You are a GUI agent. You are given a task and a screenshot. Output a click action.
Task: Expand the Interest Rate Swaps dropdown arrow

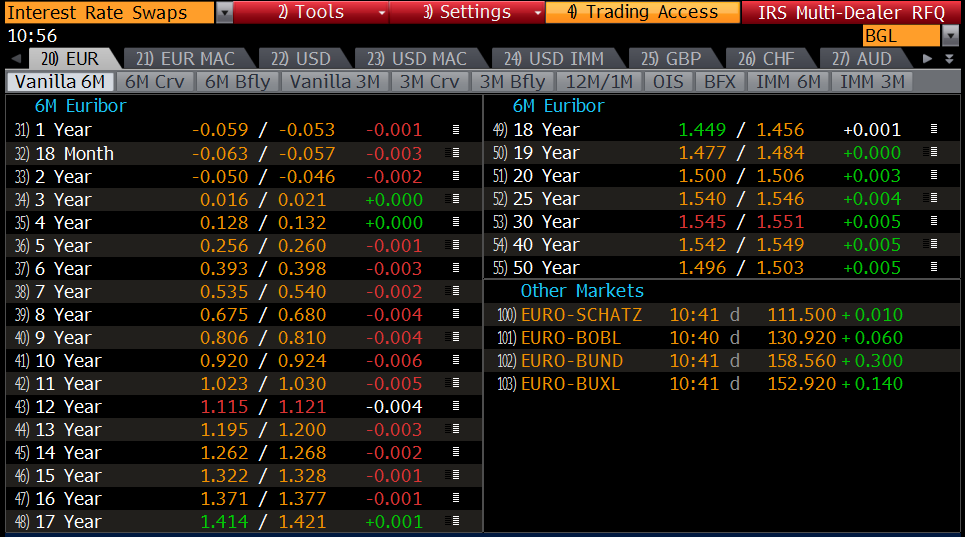[224, 12]
